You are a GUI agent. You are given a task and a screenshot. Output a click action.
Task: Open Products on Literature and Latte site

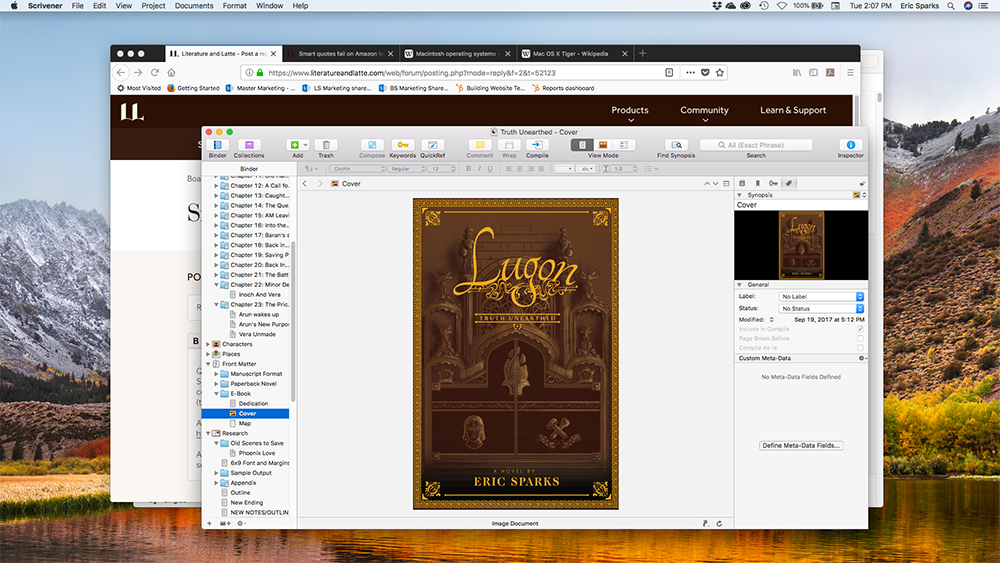pos(630,110)
